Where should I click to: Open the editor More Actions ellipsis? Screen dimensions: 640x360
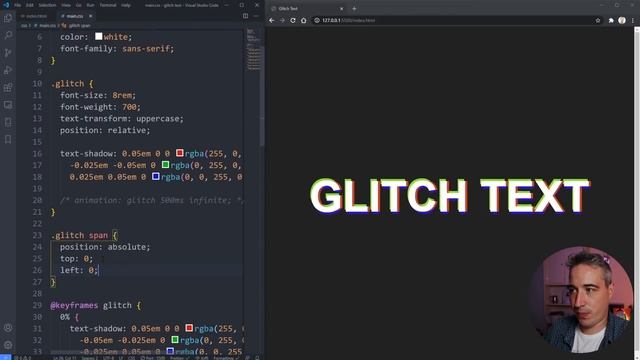click(x=256, y=16)
